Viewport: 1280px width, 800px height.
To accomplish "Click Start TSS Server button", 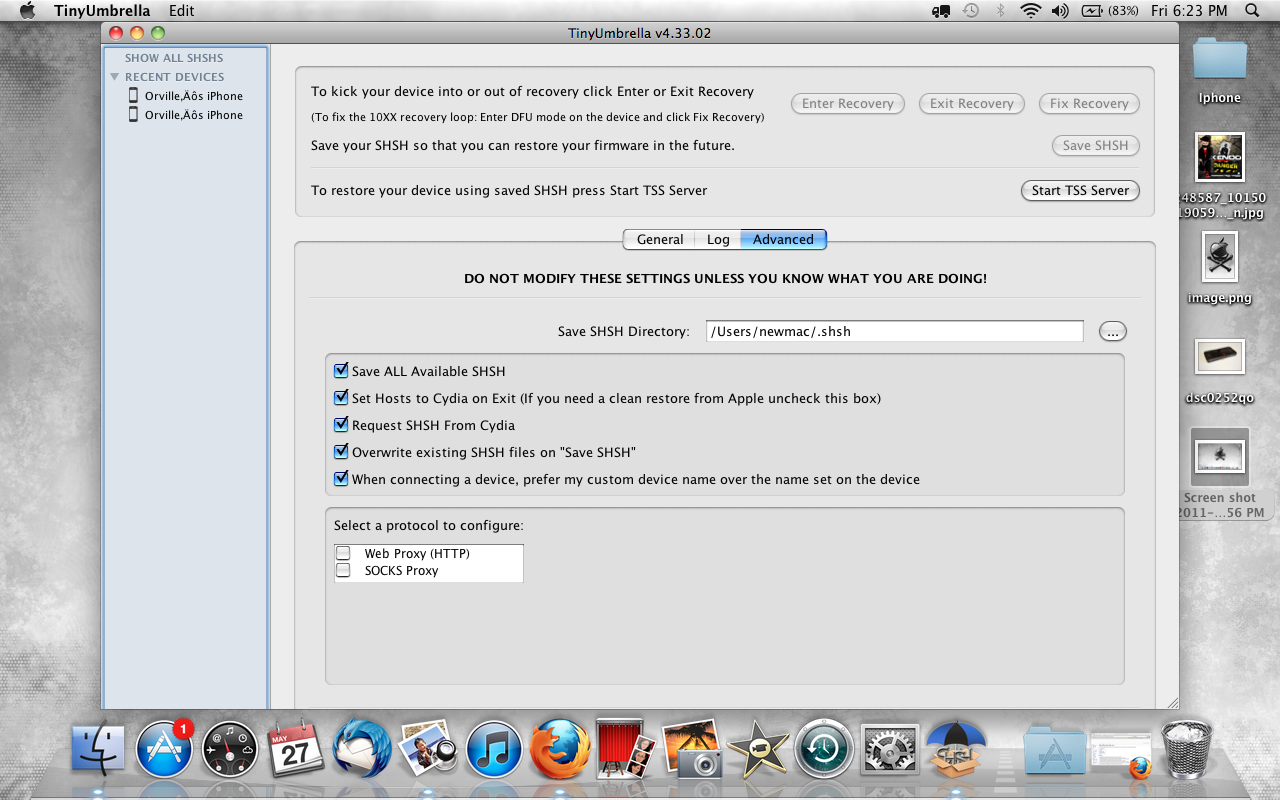I will (x=1080, y=190).
